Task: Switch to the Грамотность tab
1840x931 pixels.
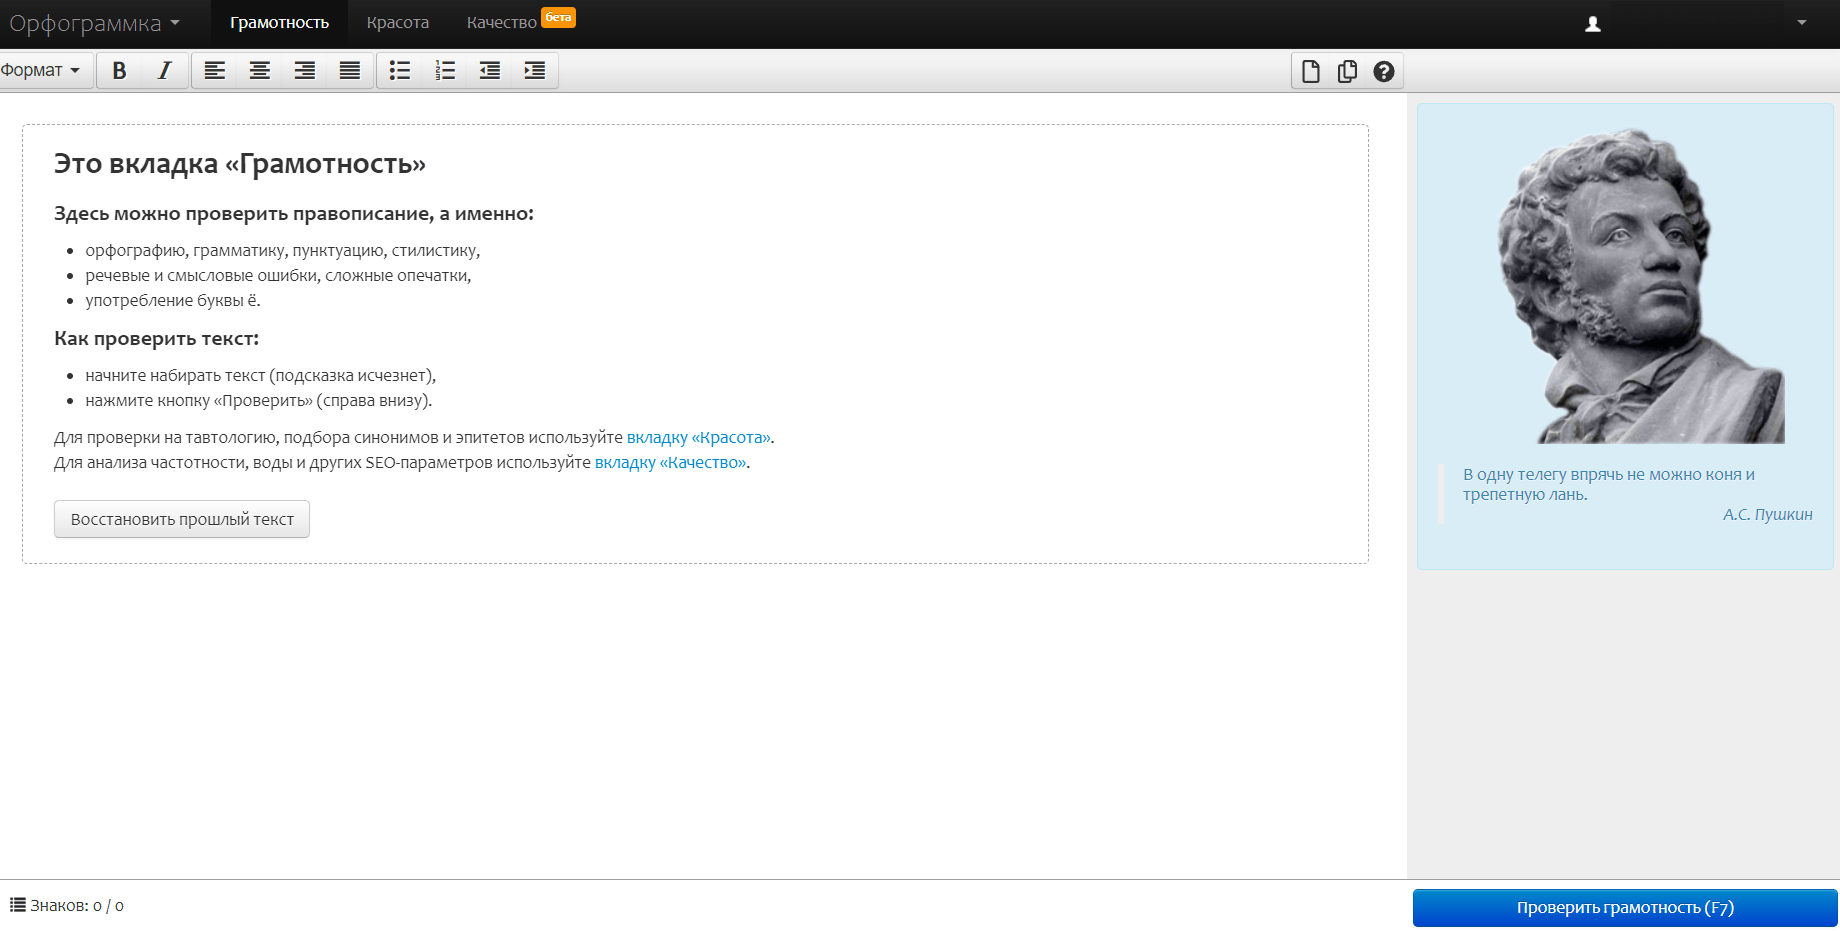Action: click(x=279, y=23)
